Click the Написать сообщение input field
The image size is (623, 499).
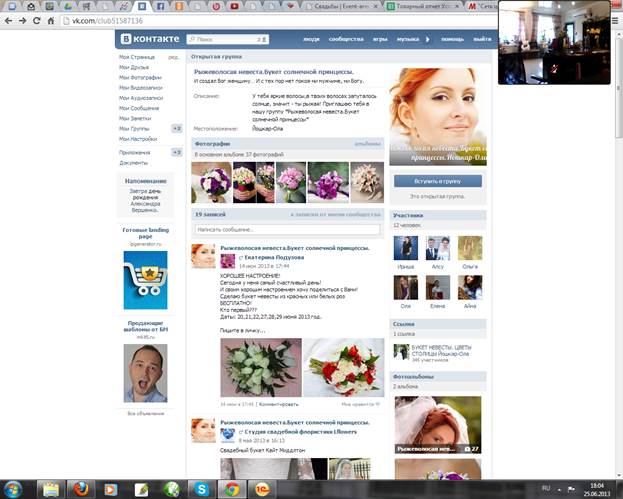(x=287, y=230)
